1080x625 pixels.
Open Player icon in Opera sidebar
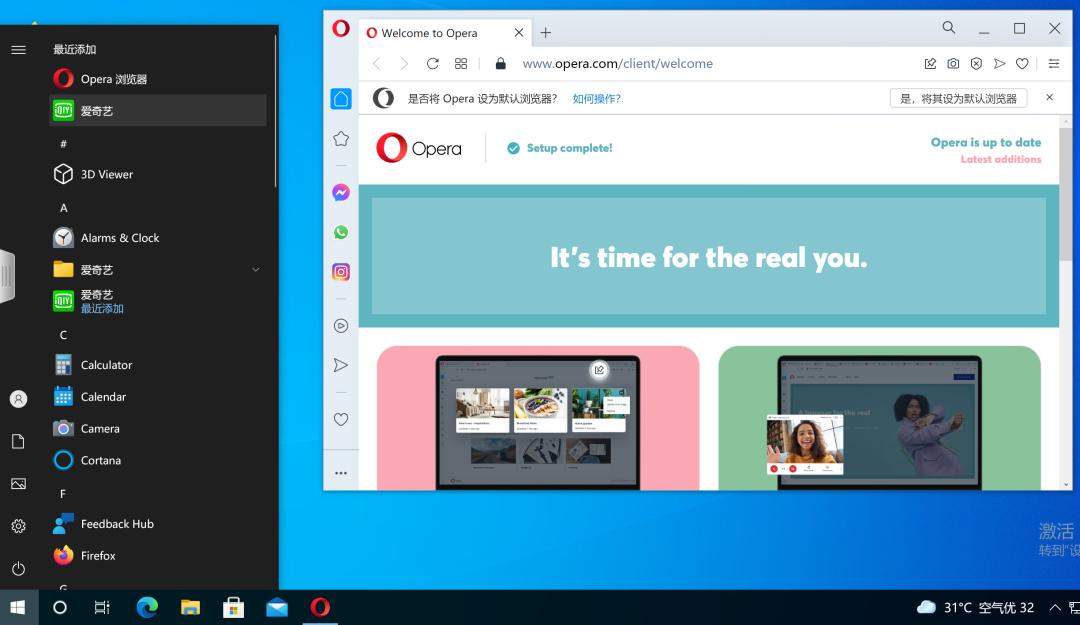pyautogui.click(x=341, y=326)
